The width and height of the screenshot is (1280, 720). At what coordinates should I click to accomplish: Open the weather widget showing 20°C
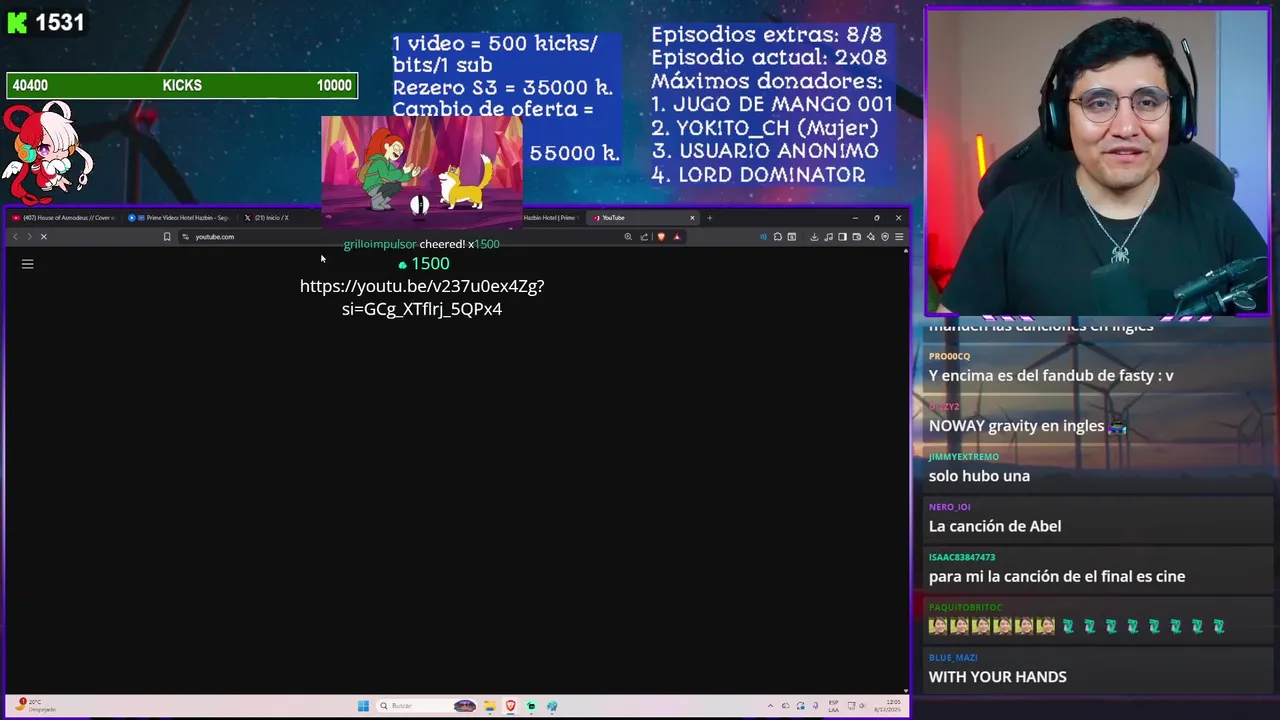(34, 706)
